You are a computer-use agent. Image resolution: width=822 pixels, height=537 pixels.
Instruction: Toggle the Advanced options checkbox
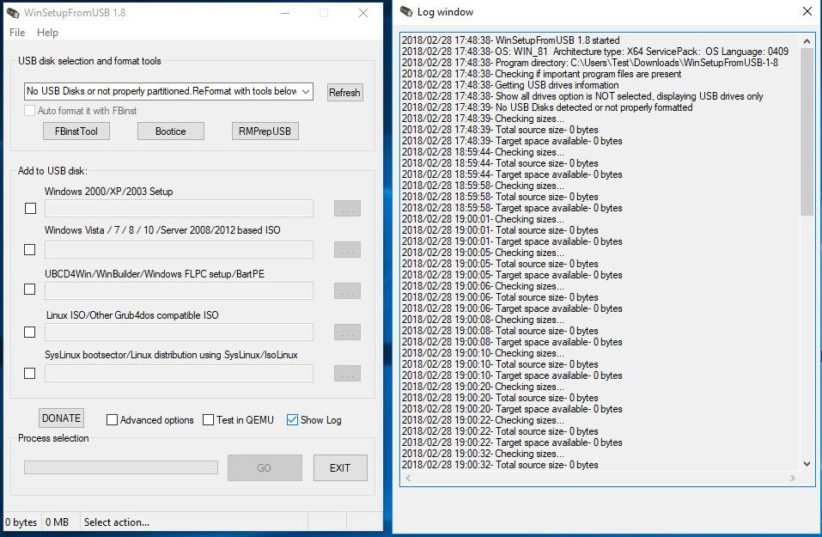pos(112,420)
